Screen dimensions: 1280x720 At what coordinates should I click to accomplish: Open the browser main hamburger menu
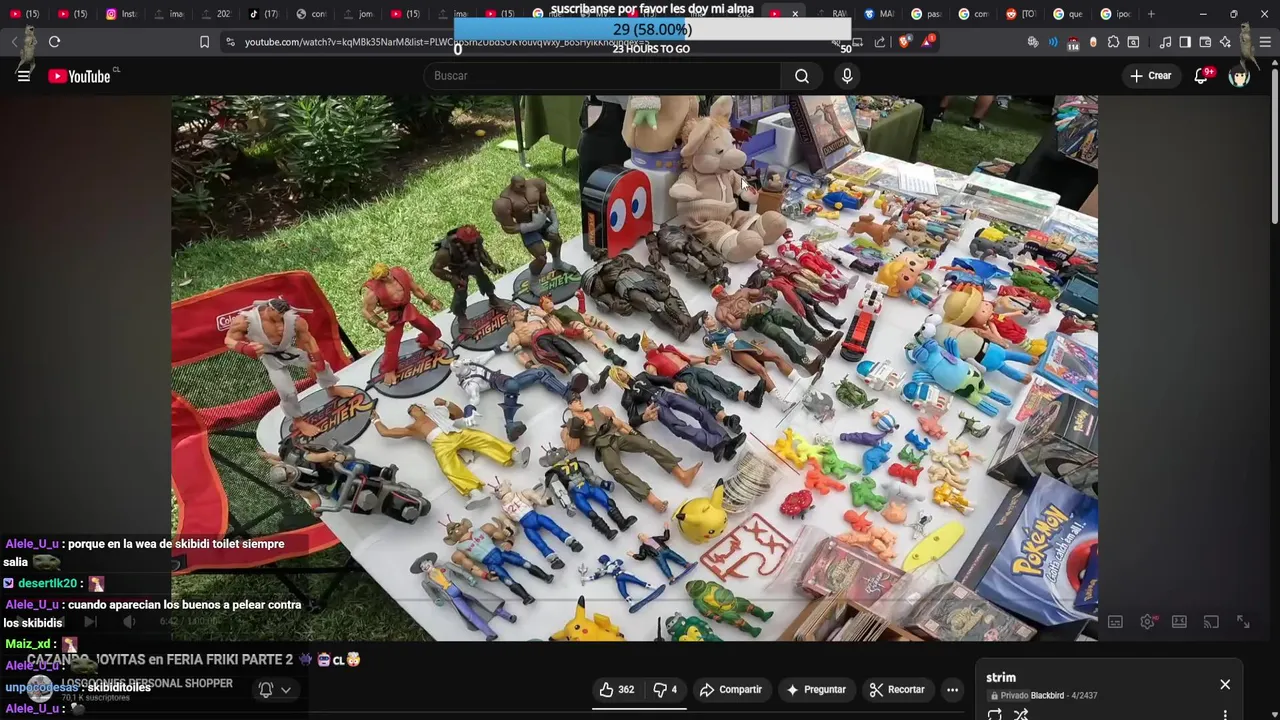[1265, 42]
